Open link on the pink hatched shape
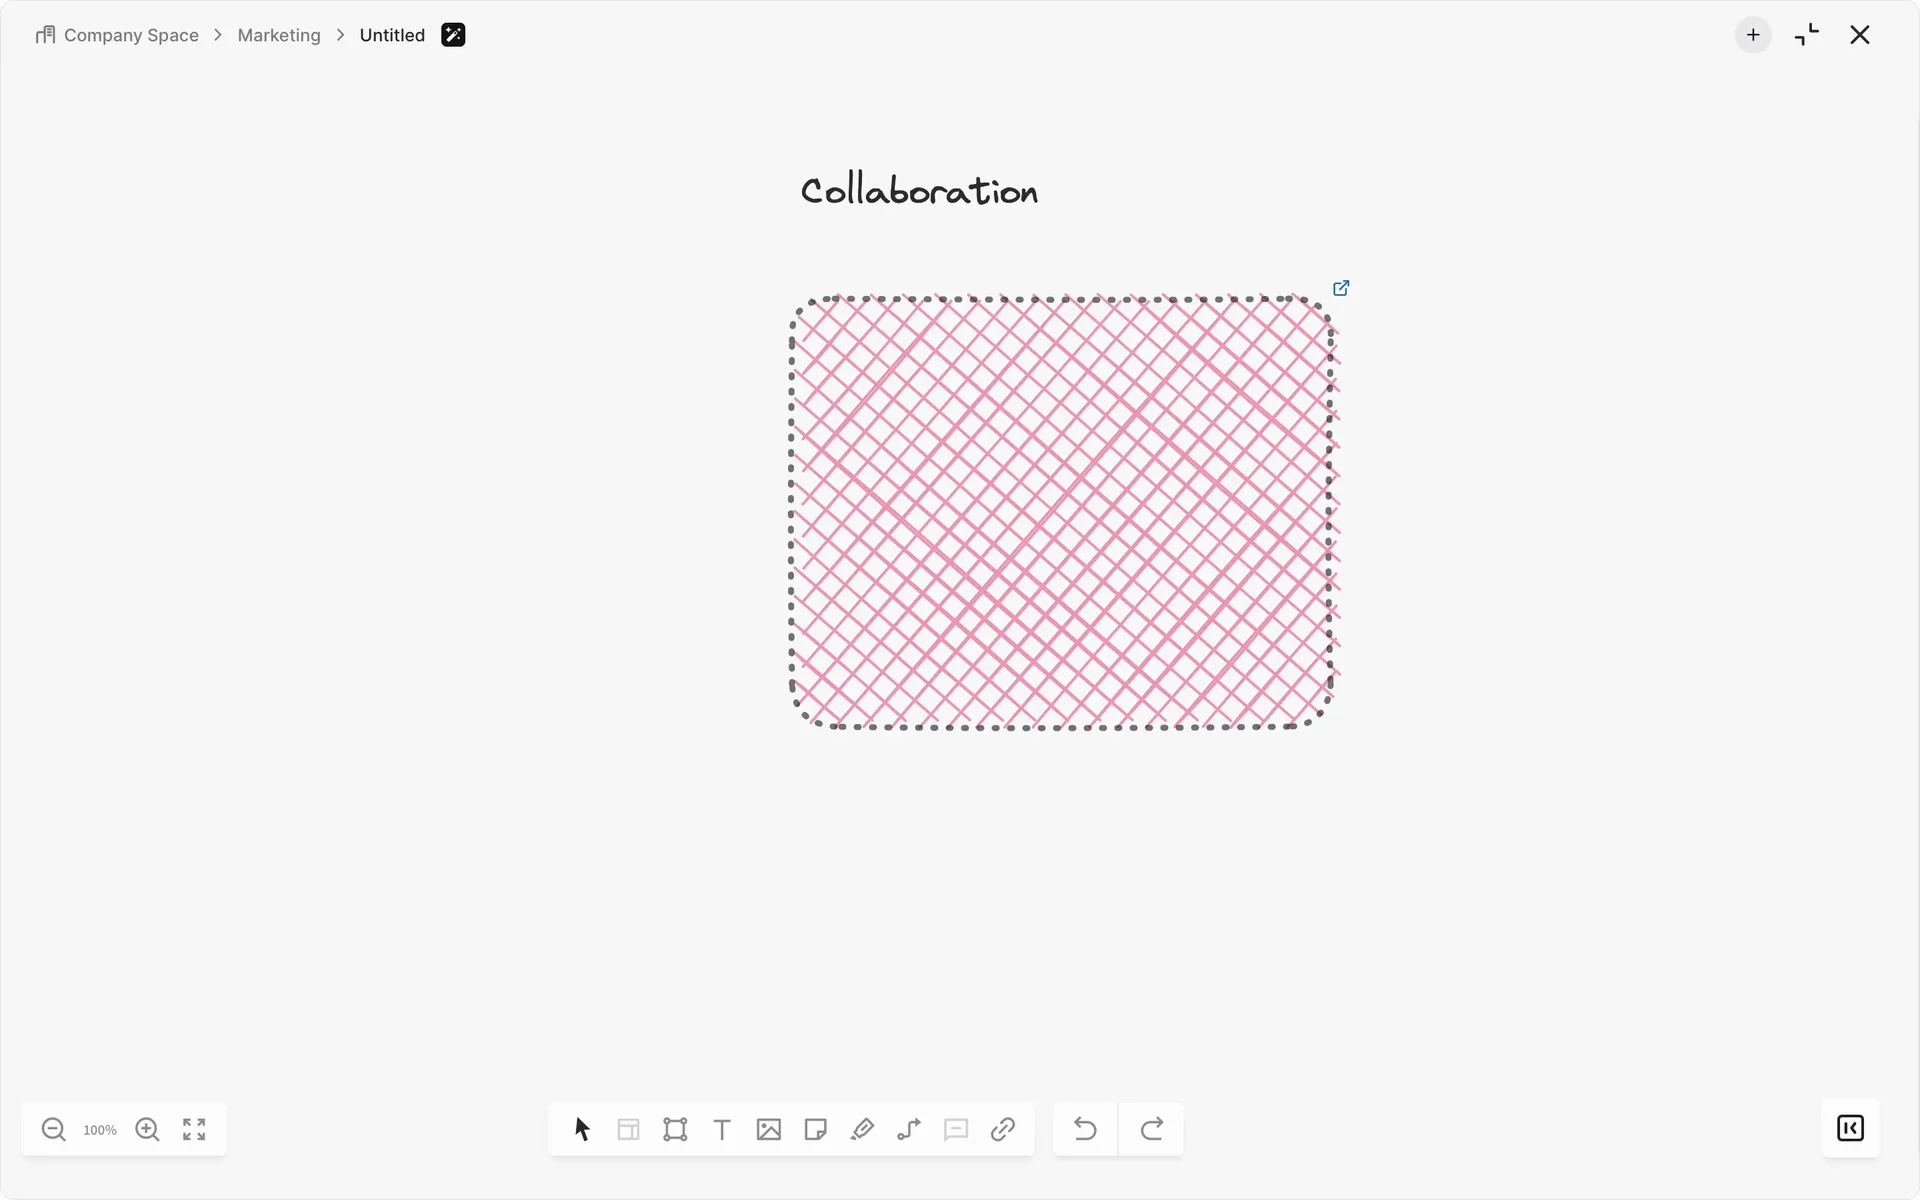 point(1341,288)
